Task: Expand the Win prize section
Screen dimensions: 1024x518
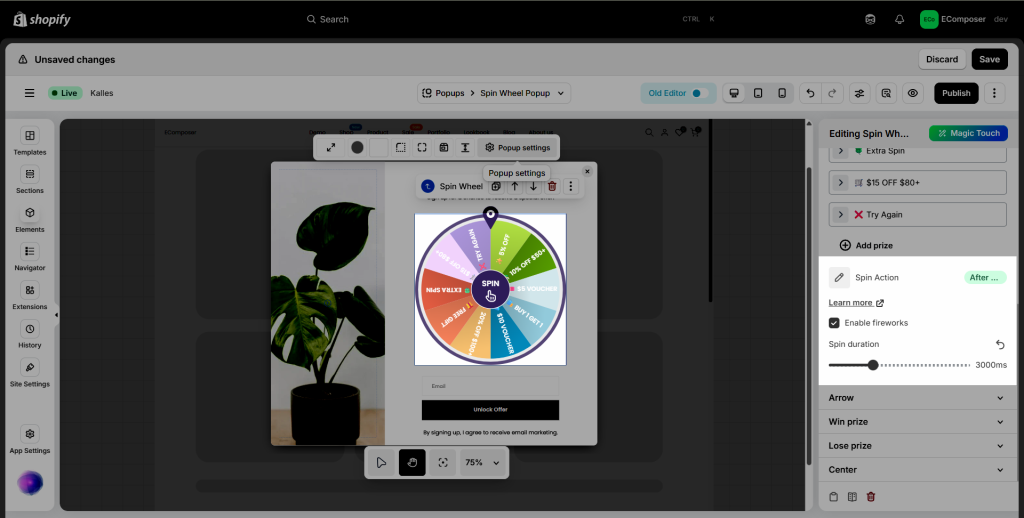Action: (x=917, y=422)
